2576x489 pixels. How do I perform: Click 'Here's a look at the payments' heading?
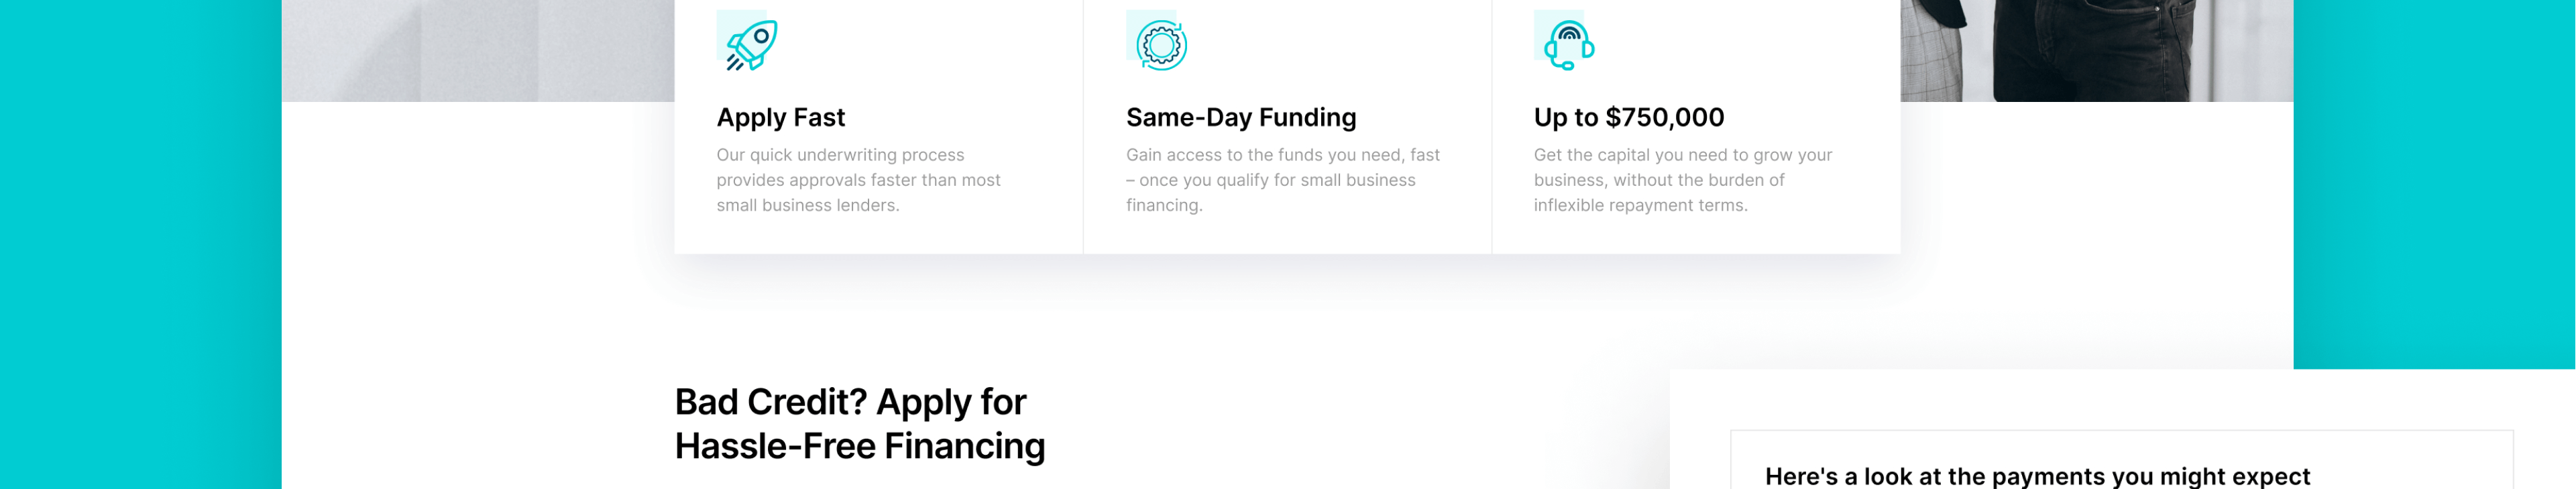[2037, 476]
